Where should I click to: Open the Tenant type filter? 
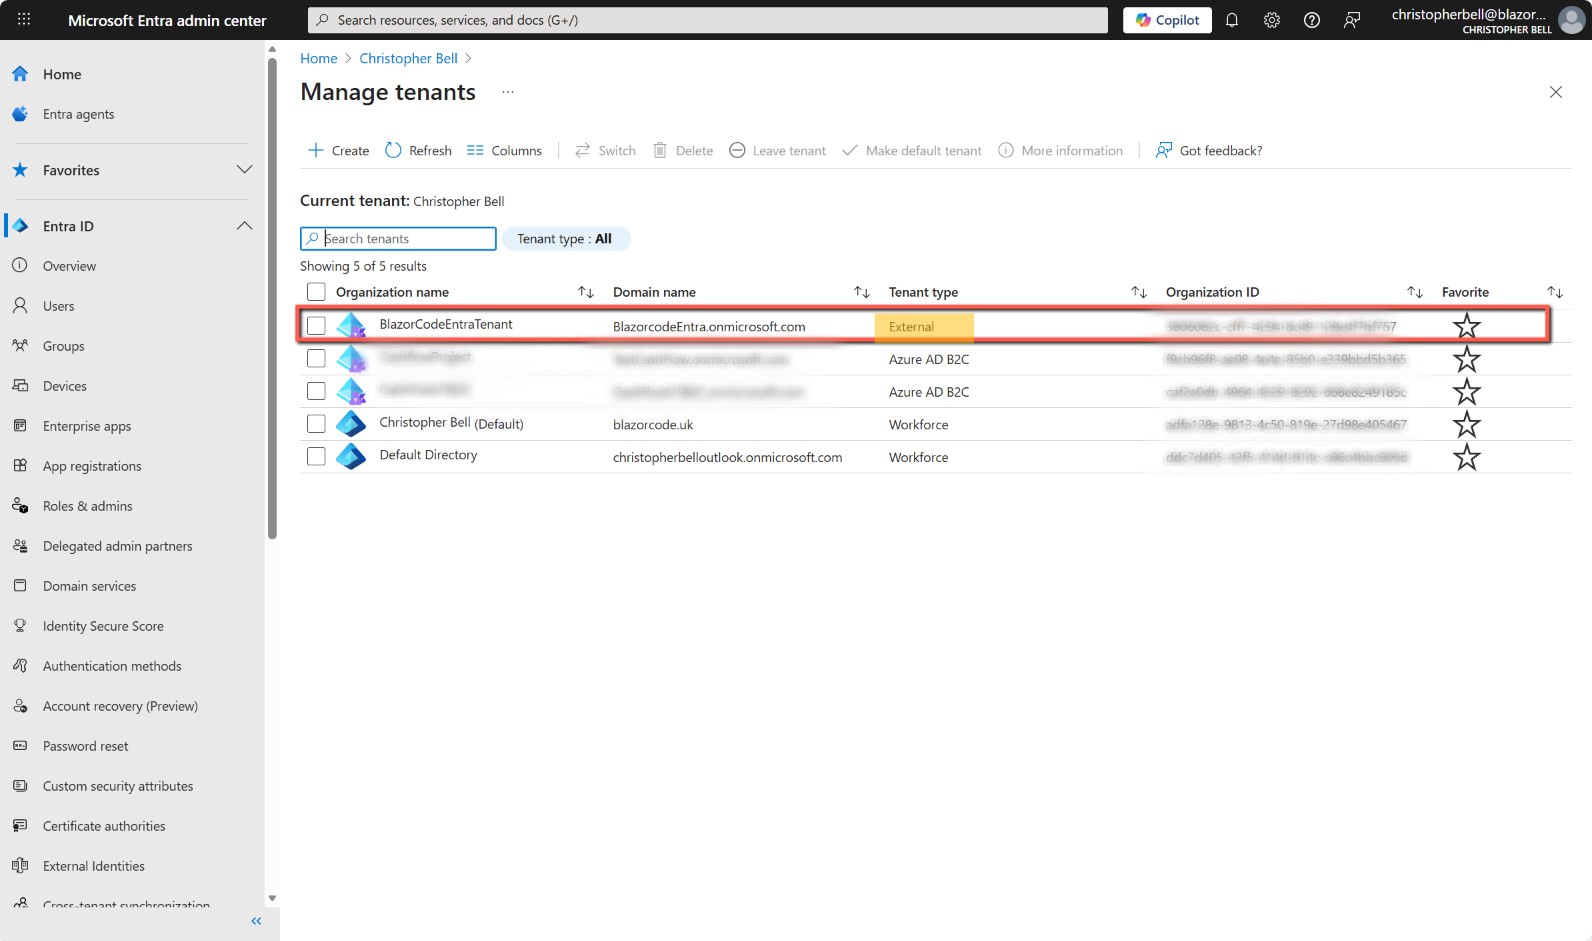coord(565,239)
